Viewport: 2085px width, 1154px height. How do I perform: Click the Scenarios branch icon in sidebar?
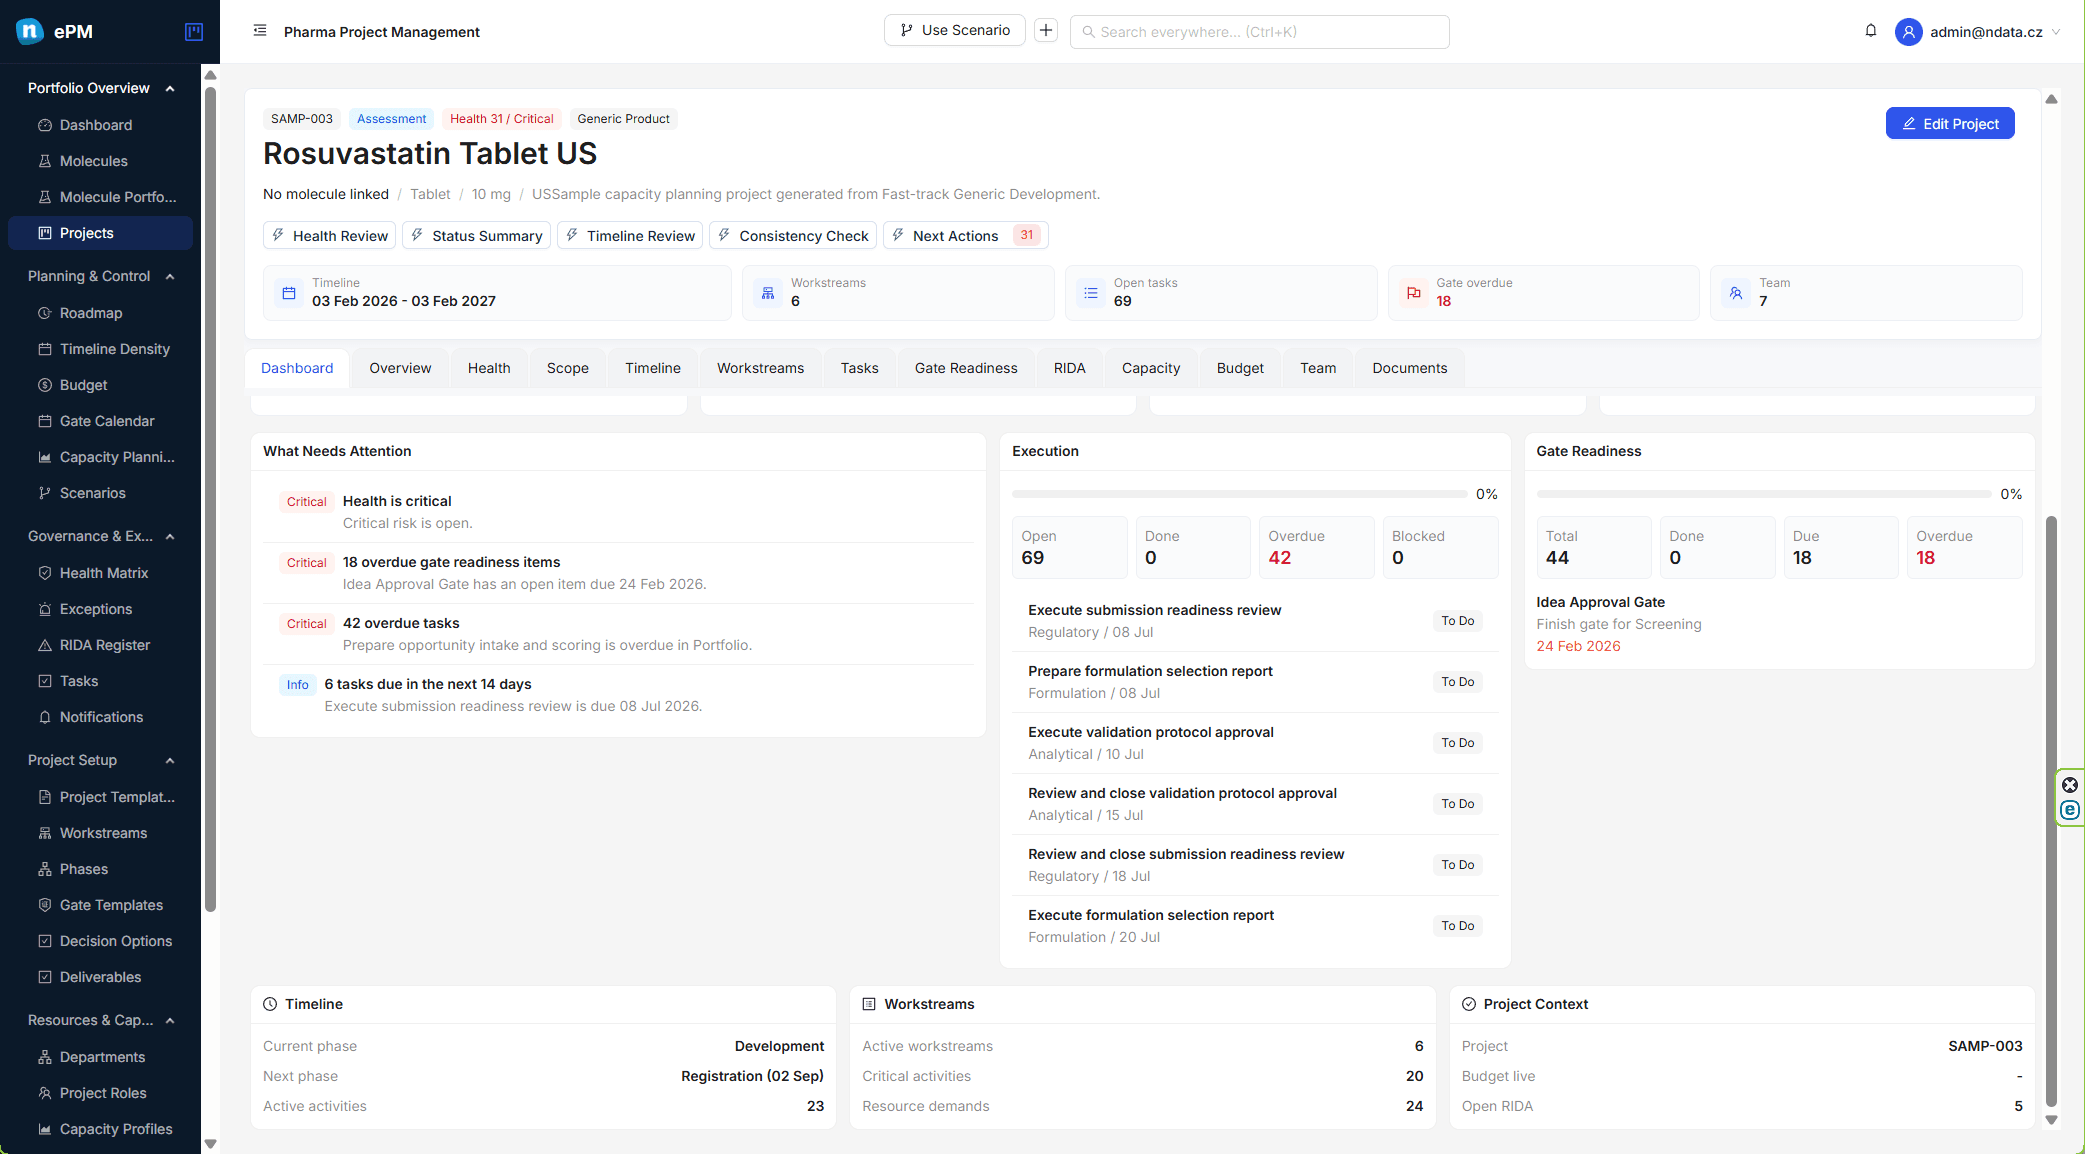click(x=45, y=493)
